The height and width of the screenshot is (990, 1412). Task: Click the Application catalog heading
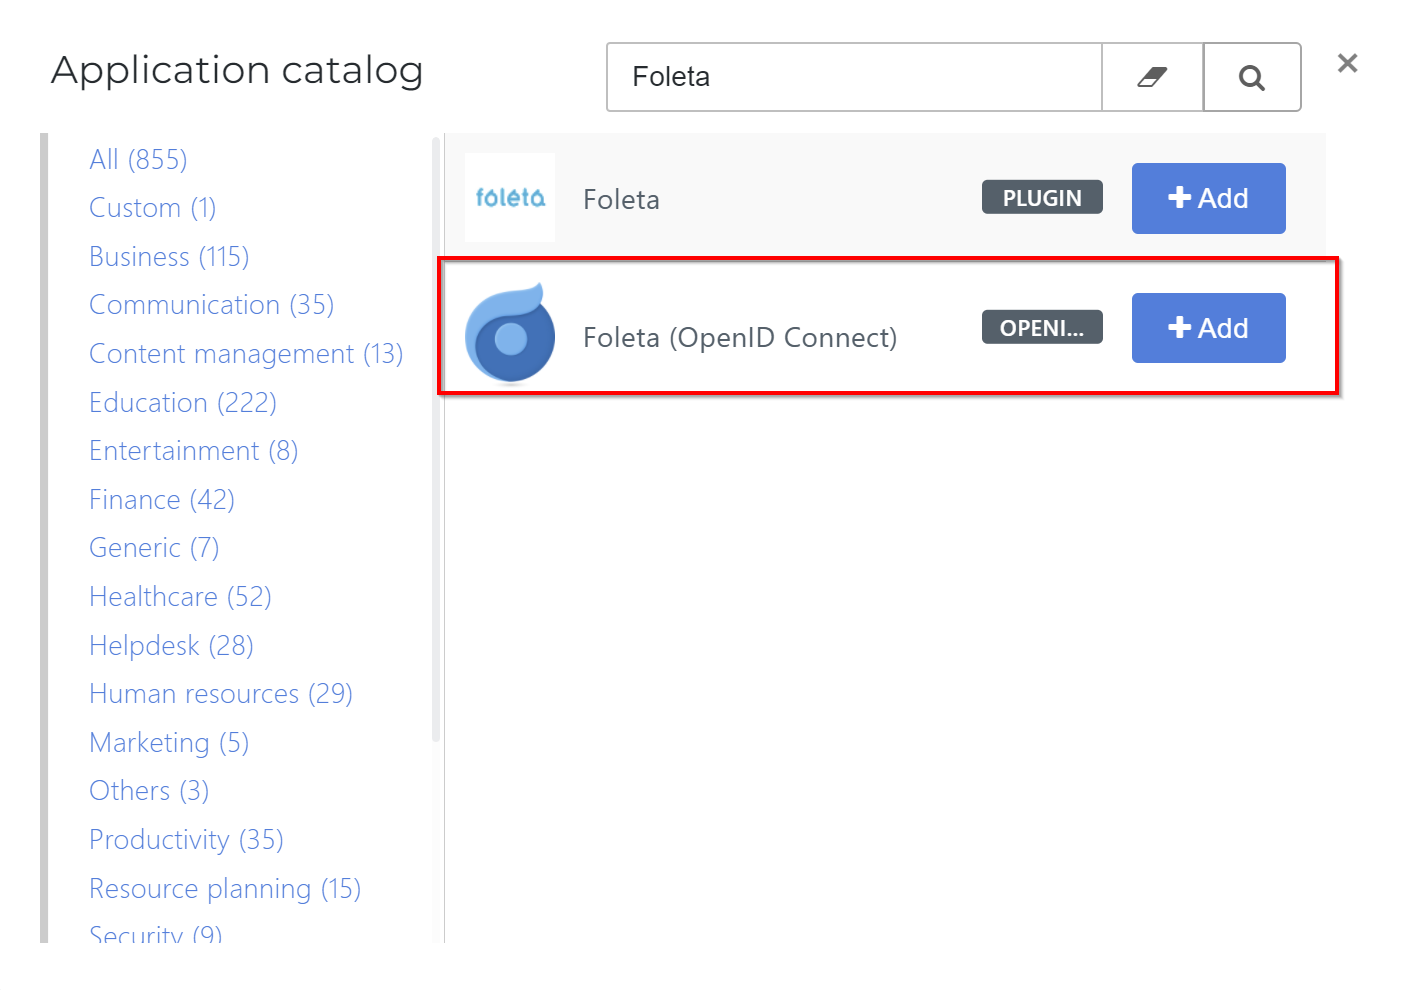pyautogui.click(x=237, y=70)
